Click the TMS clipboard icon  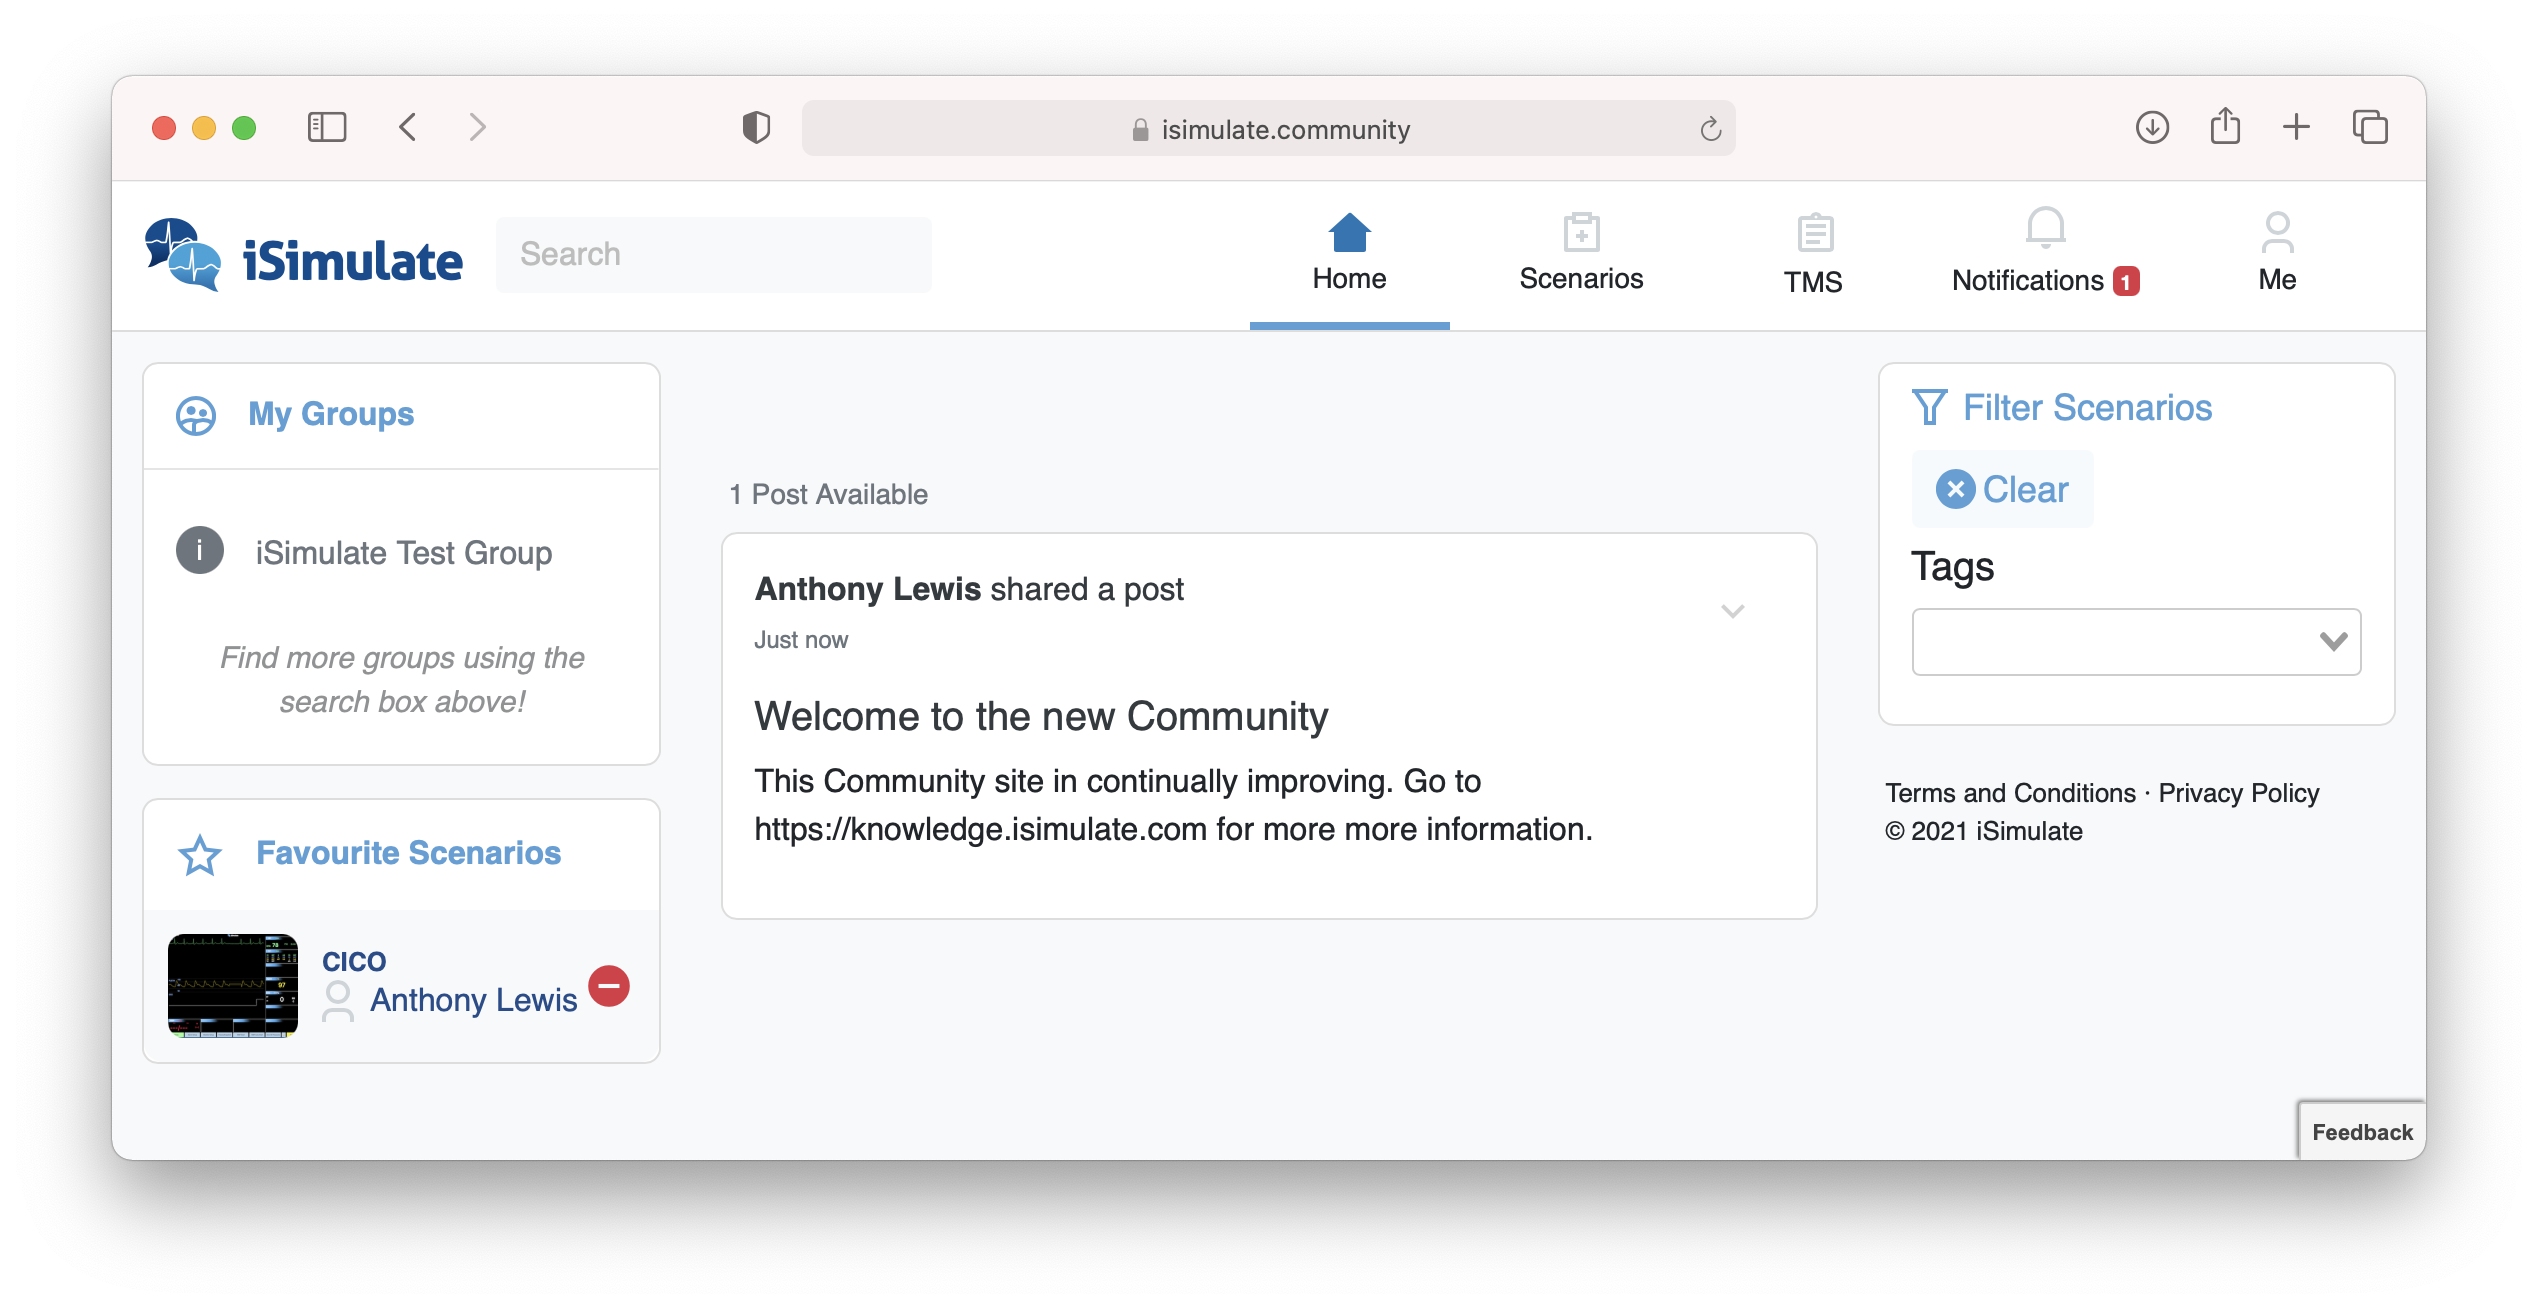(1812, 231)
